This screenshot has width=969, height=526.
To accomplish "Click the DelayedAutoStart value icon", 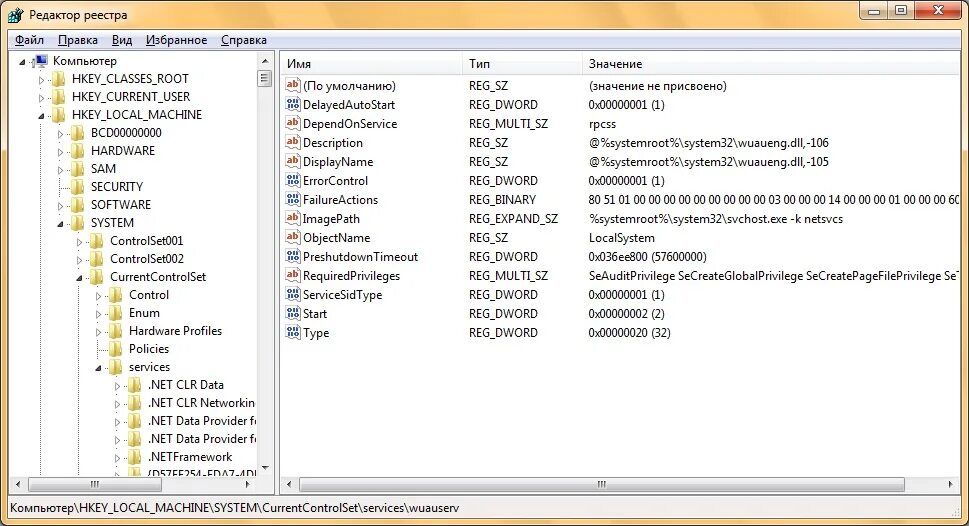I will 293,104.
